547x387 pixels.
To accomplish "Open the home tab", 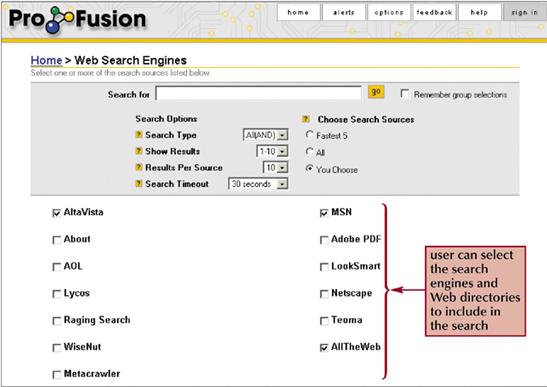I will 298,12.
